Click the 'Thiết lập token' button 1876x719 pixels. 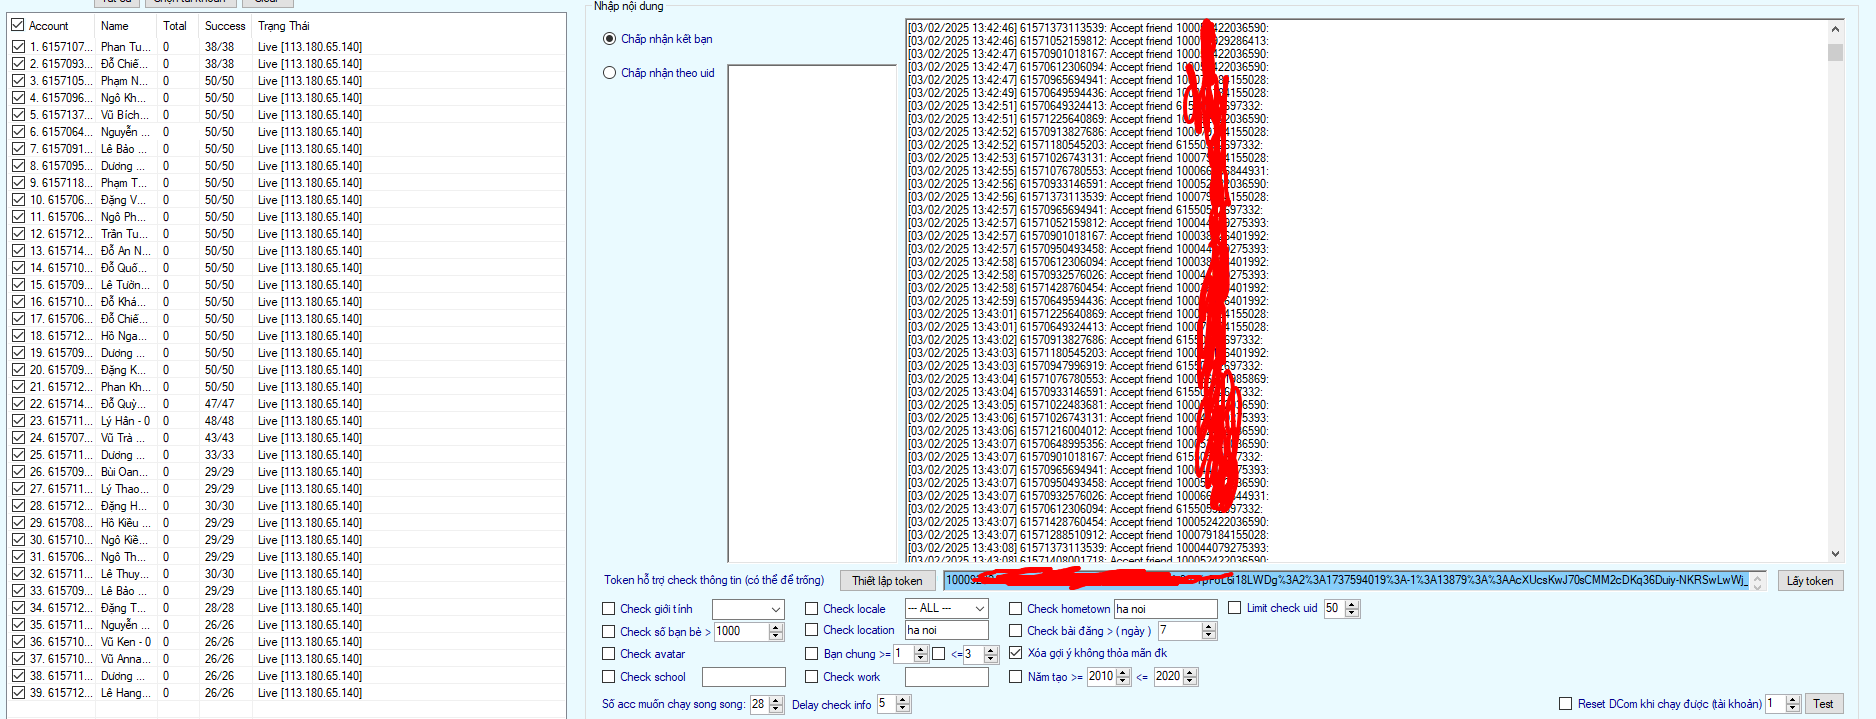(887, 581)
